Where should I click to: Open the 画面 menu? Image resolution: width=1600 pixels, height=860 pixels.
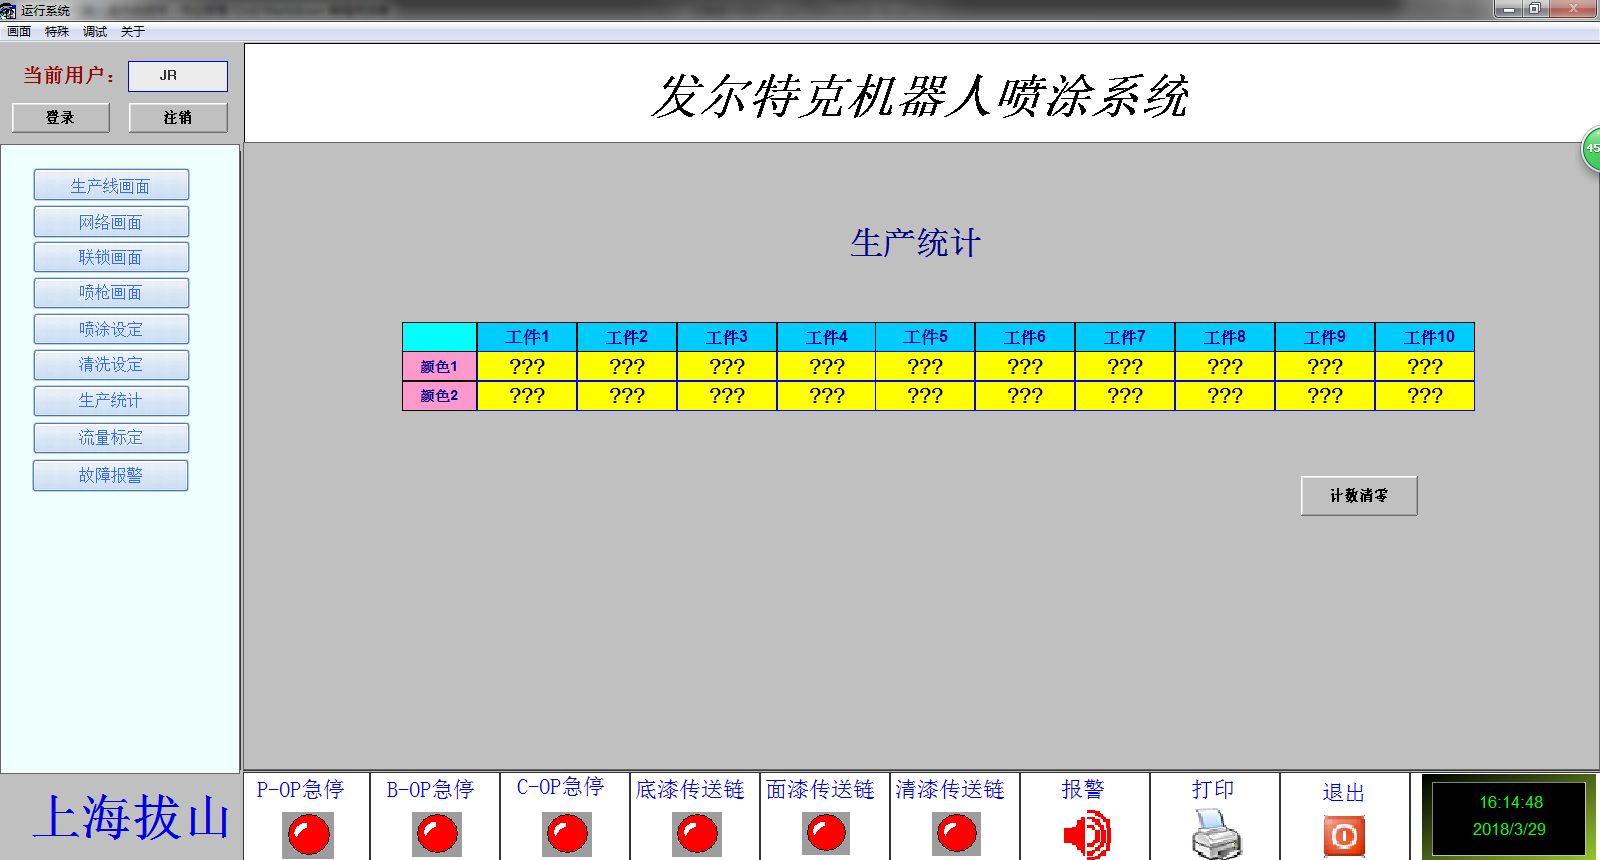coord(19,32)
